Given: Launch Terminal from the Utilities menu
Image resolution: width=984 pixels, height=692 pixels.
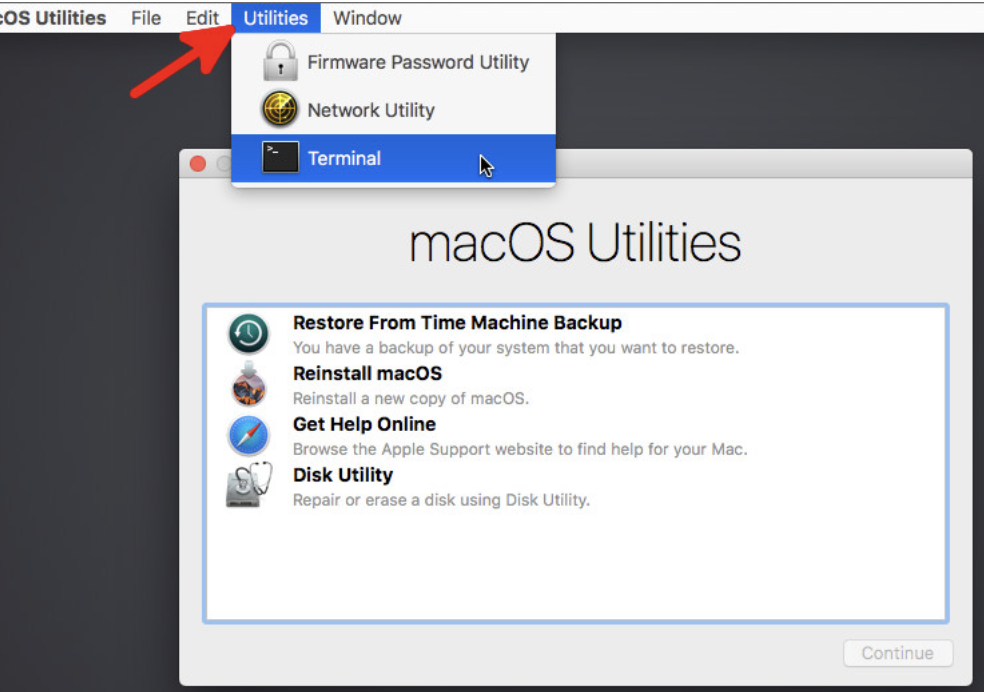Looking at the screenshot, I should pyautogui.click(x=393, y=158).
